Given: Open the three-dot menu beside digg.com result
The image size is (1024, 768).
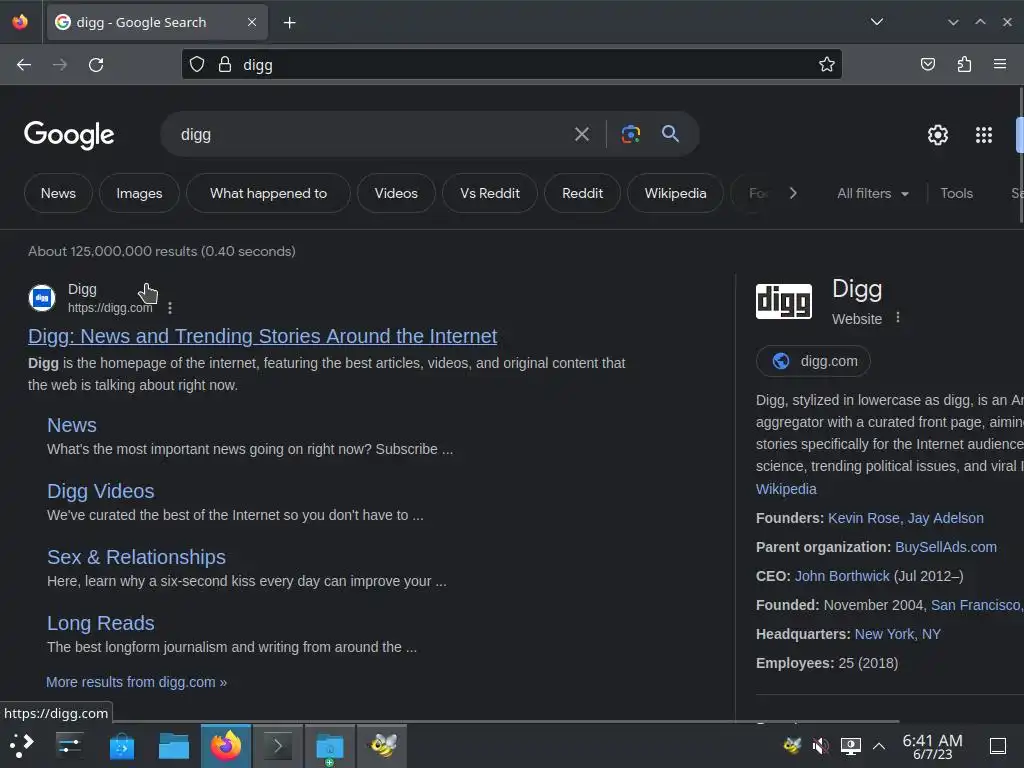Looking at the screenshot, I should click(170, 308).
